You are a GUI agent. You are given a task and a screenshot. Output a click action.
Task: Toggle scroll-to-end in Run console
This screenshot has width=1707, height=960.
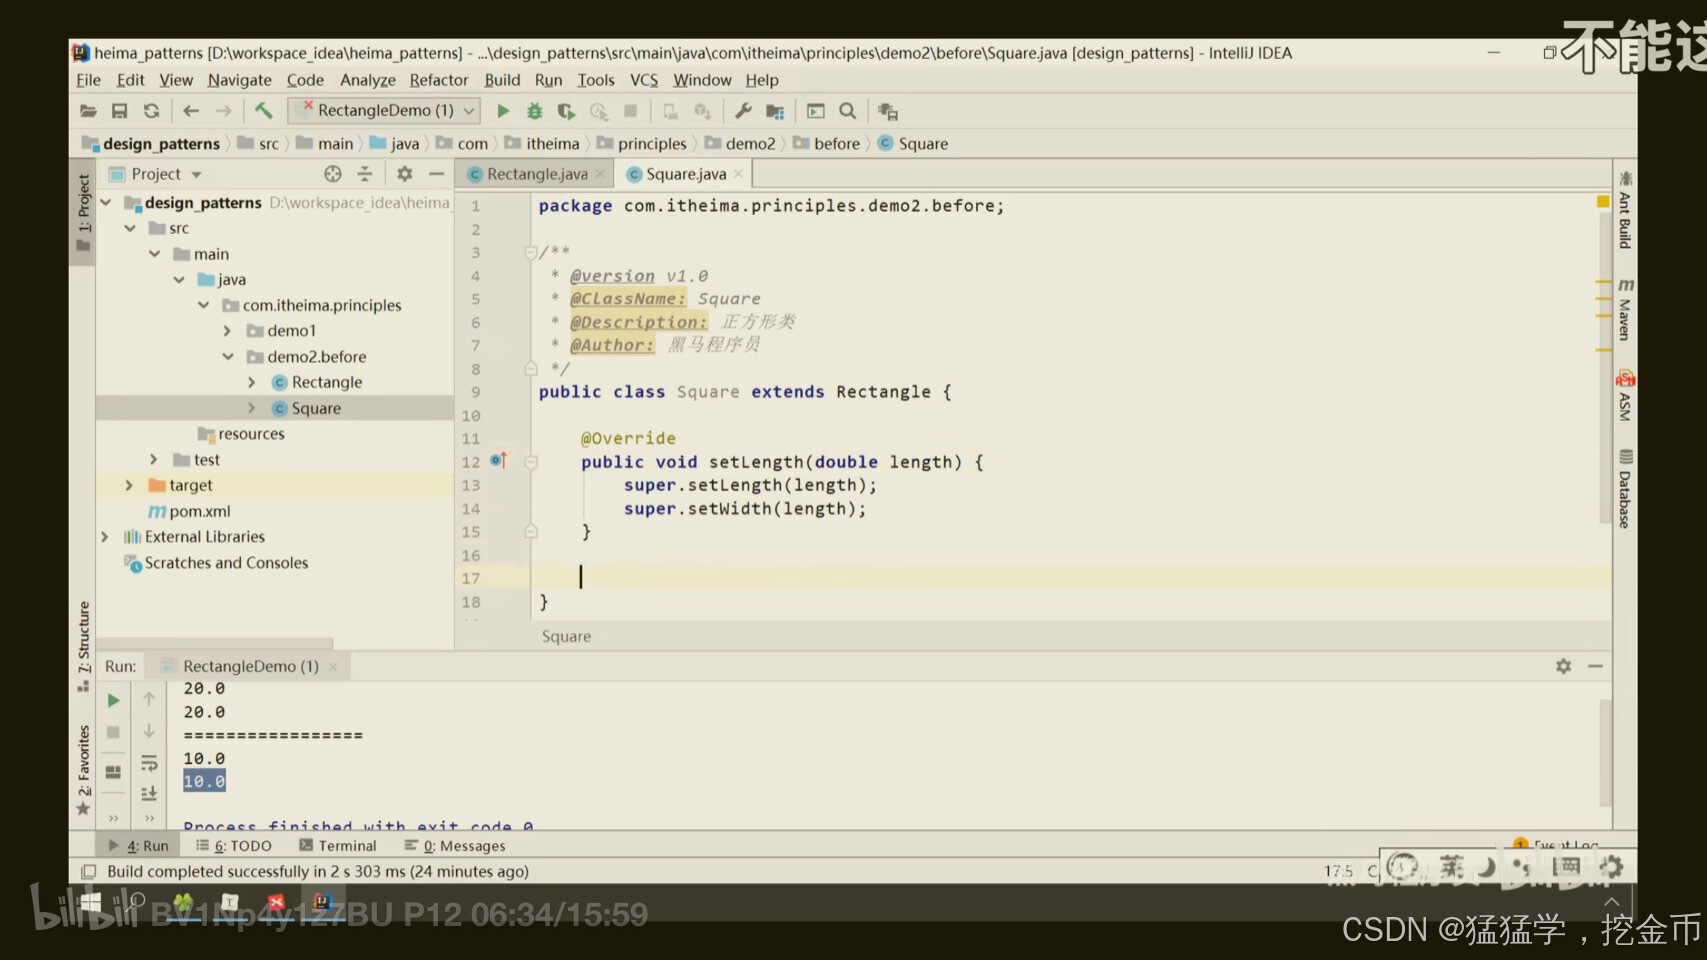[x=149, y=793]
